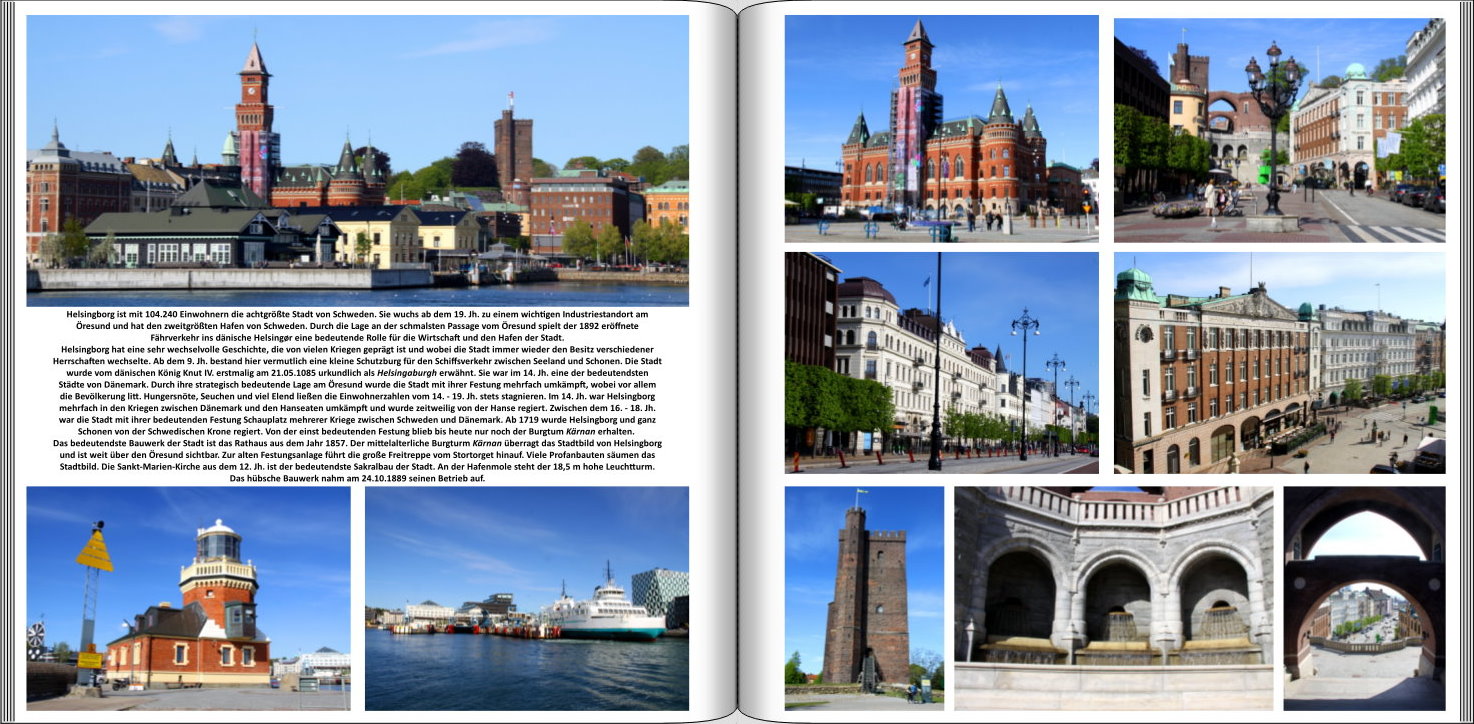Select the brick archway city view photo
1474x724 pixels.
coord(1364,598)
